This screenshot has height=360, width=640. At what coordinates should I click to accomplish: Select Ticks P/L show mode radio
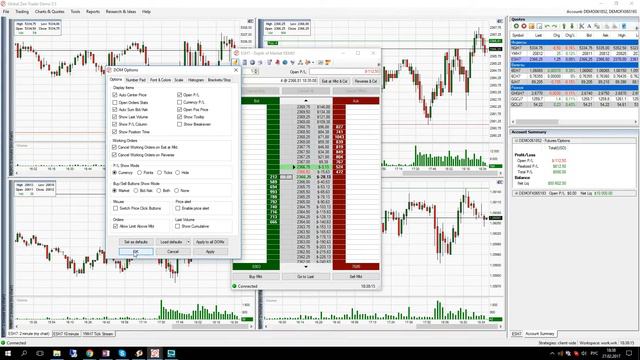tap(160, 173)
